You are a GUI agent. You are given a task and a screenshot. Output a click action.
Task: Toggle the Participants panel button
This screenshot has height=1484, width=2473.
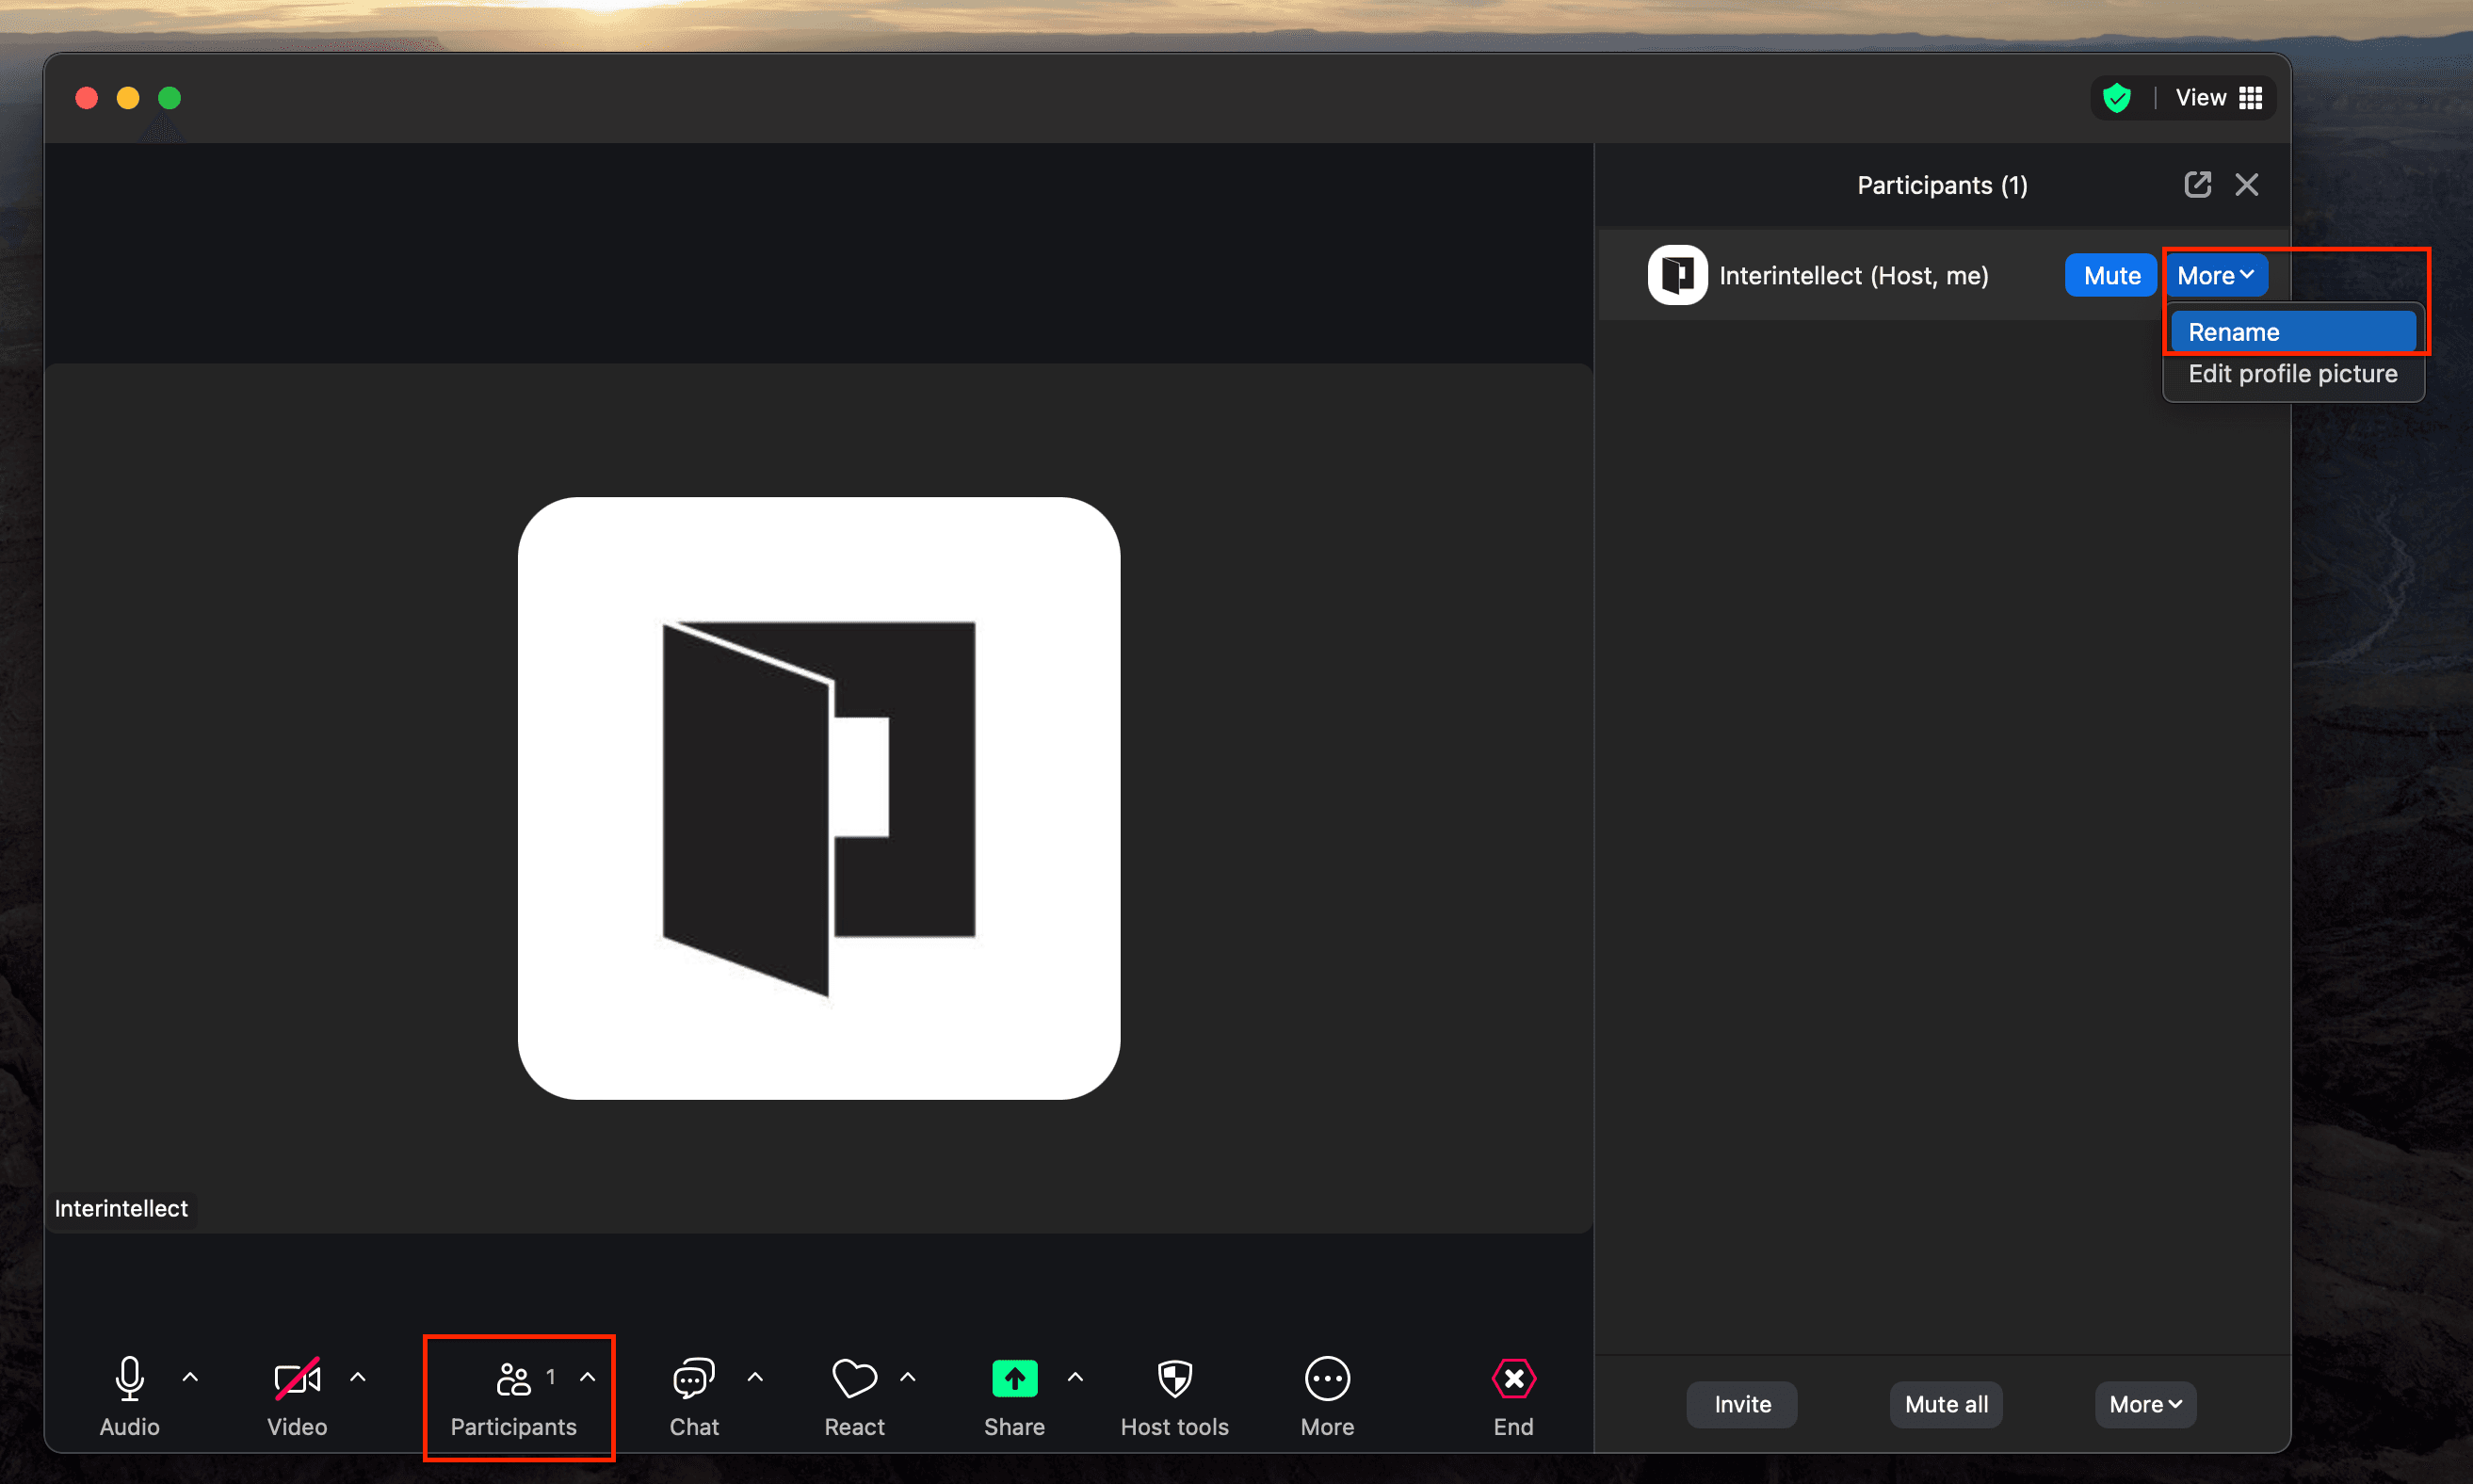pyautogui.click(x=513, y=1397)
